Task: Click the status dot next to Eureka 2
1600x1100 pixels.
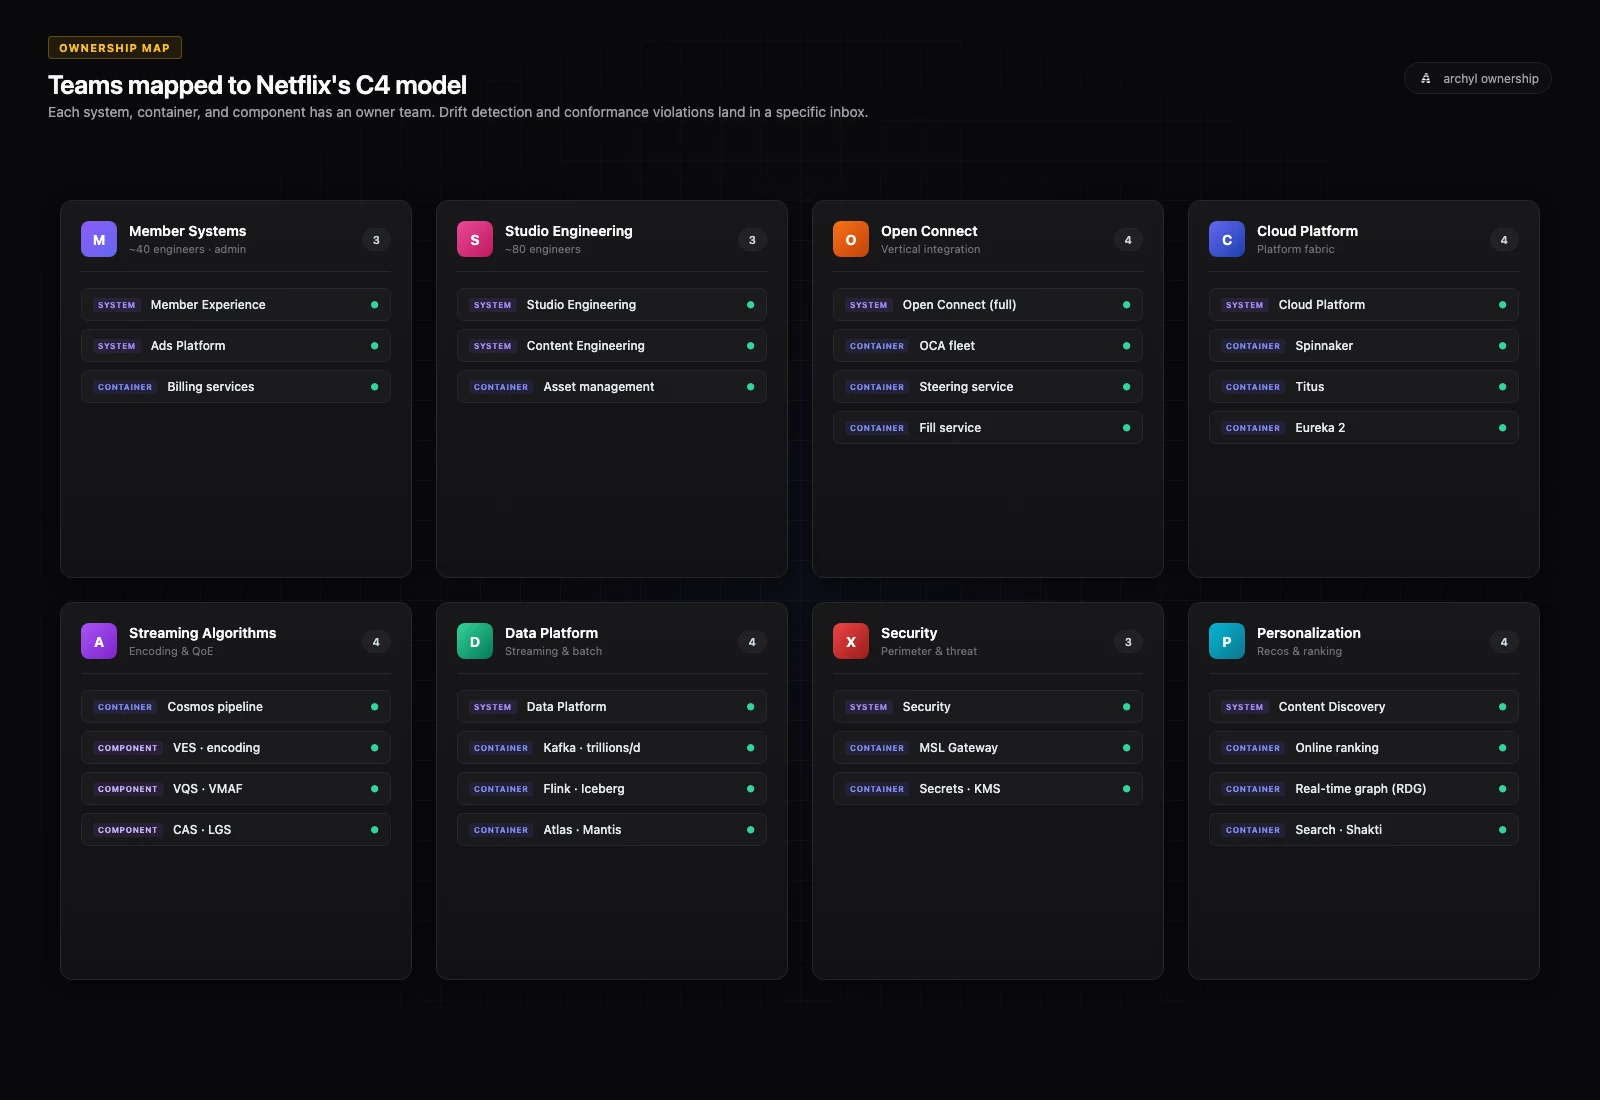Action: [x=1502, y=428]
